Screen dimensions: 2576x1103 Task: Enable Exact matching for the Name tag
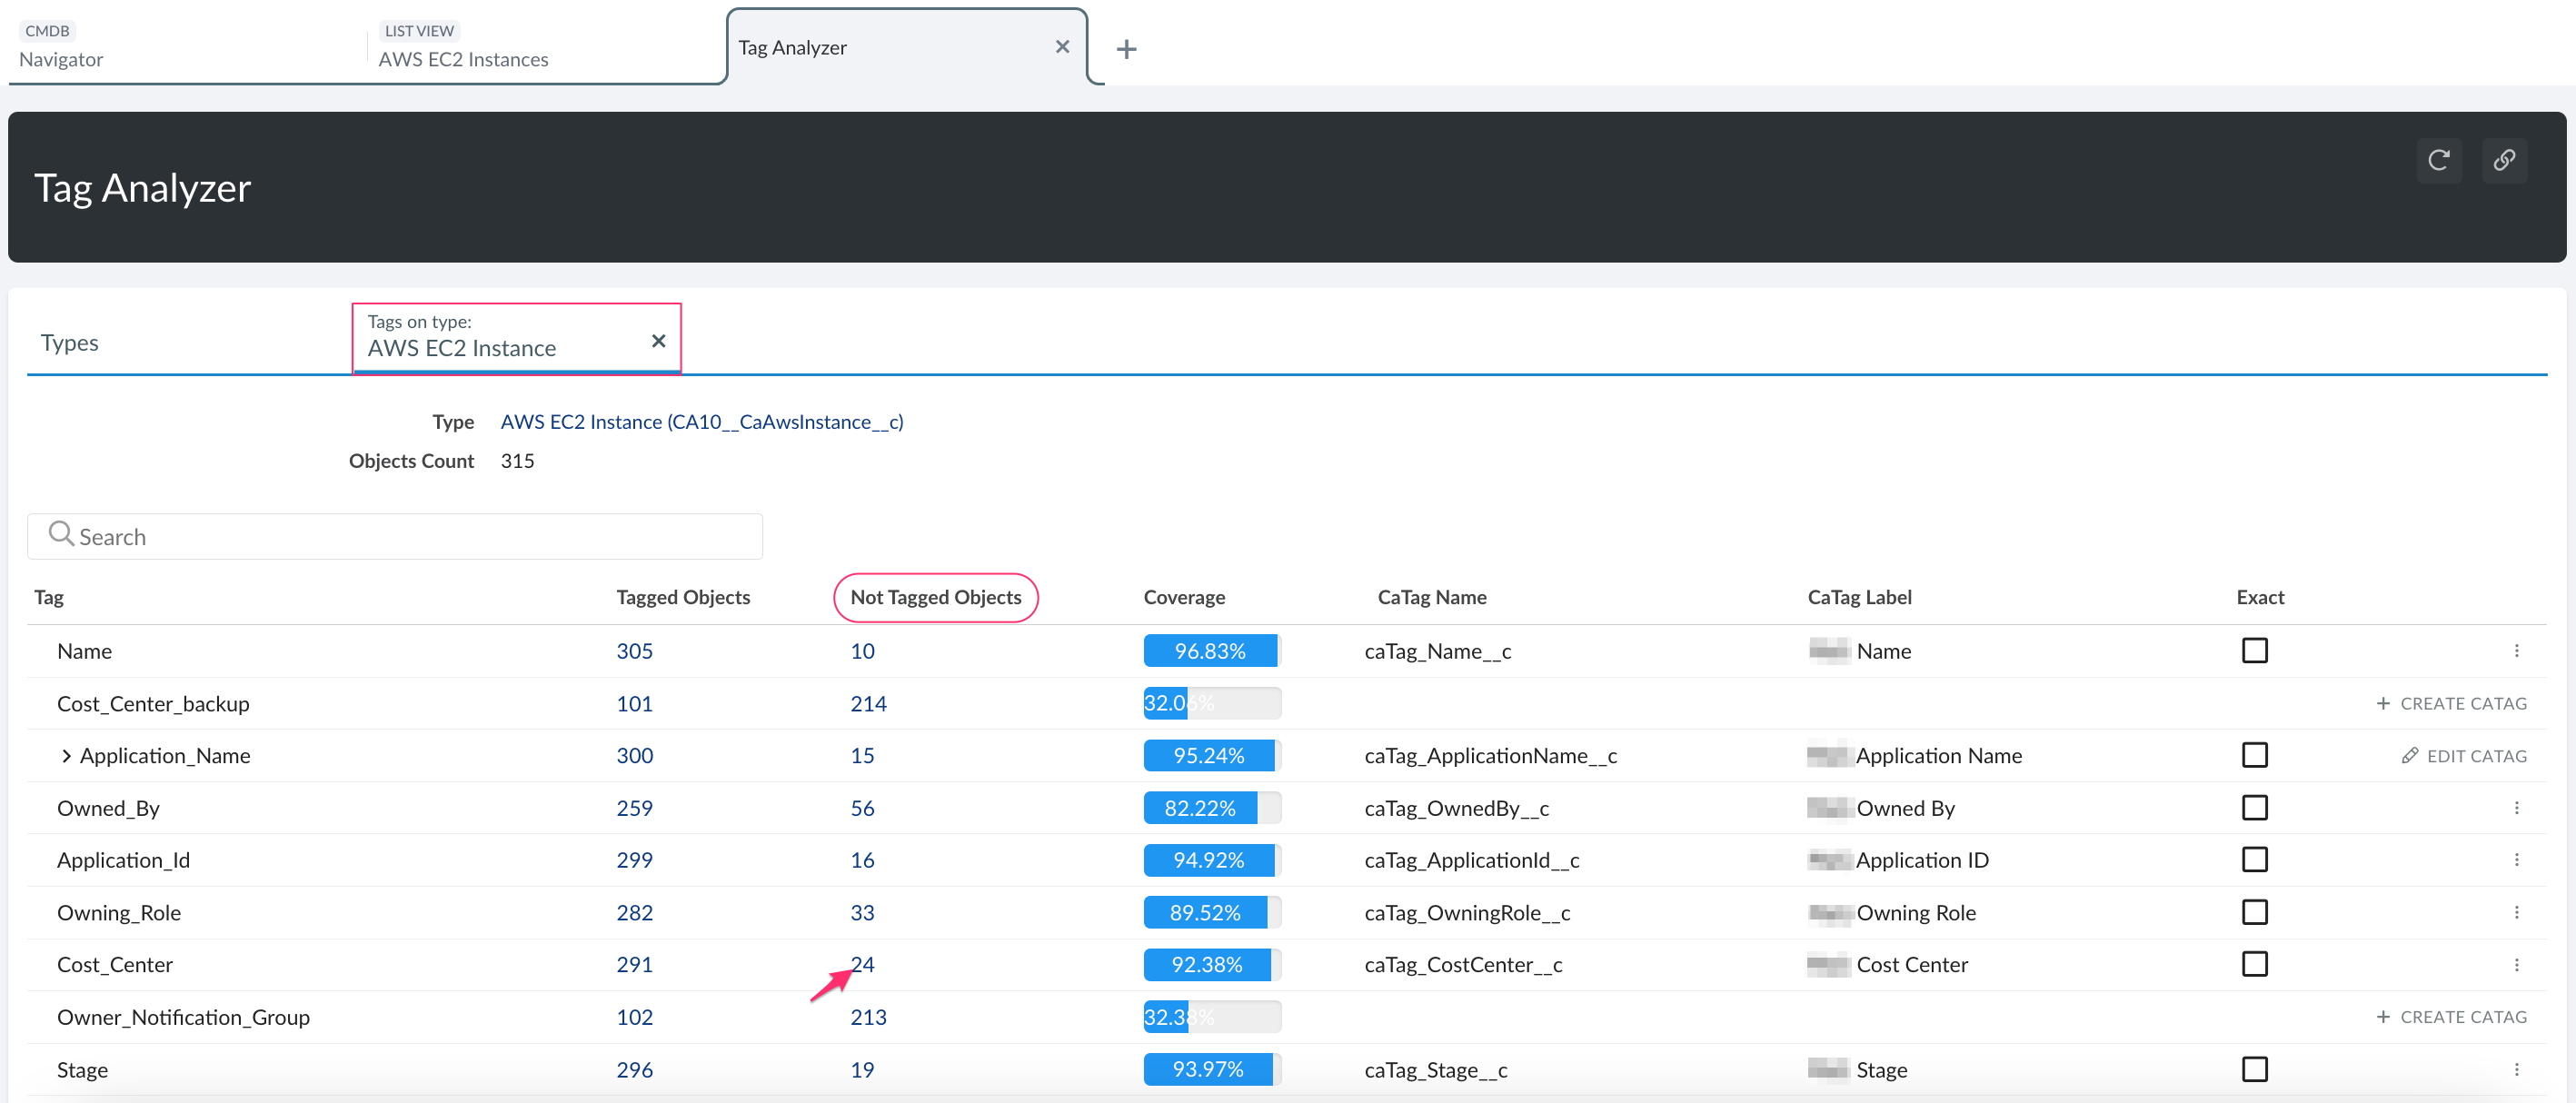coord(2254,650)
